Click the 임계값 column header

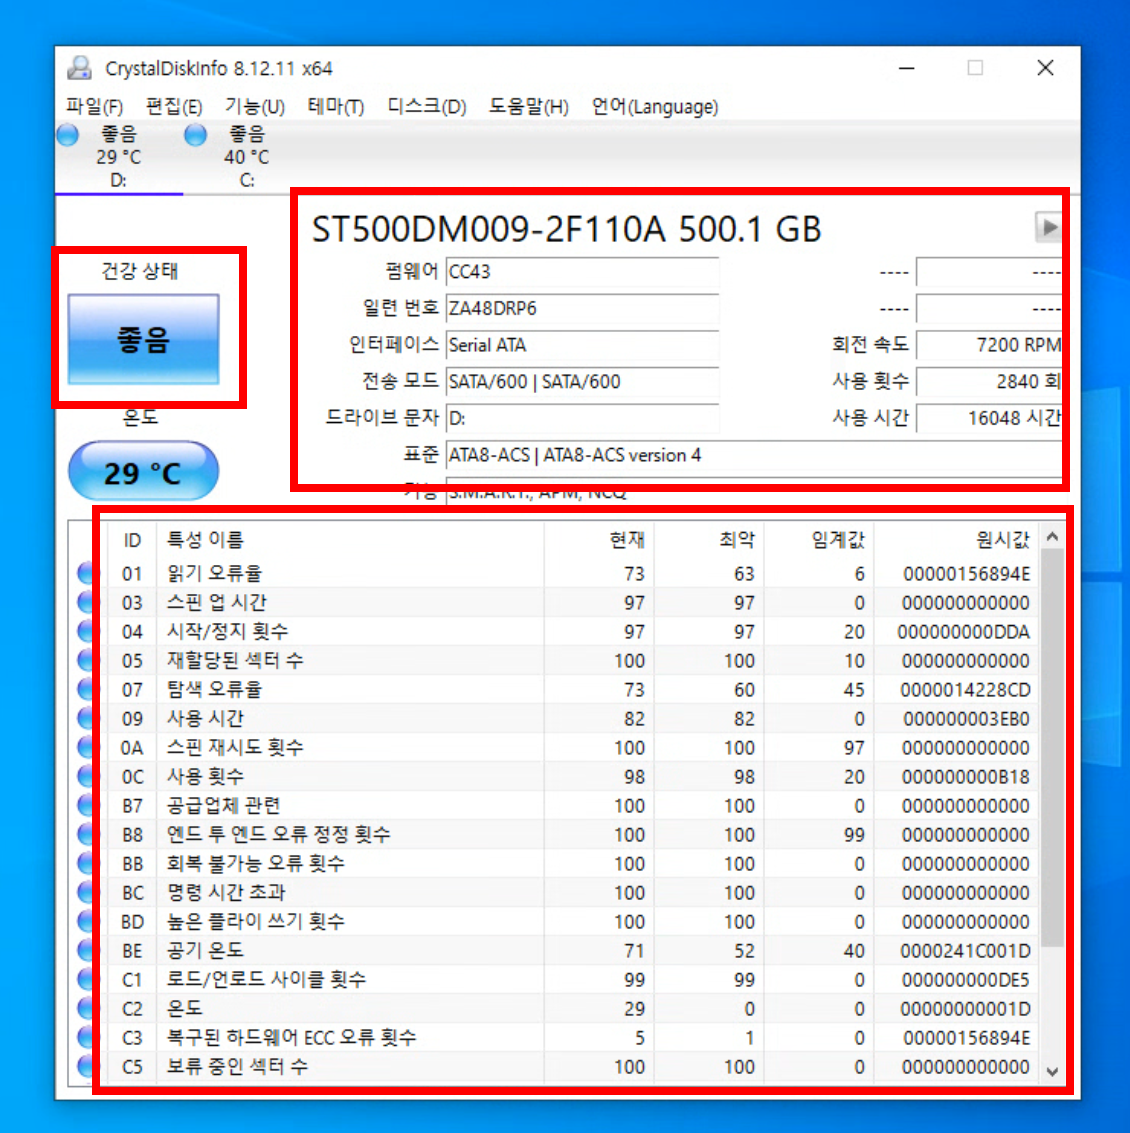[x=819, y=540]
